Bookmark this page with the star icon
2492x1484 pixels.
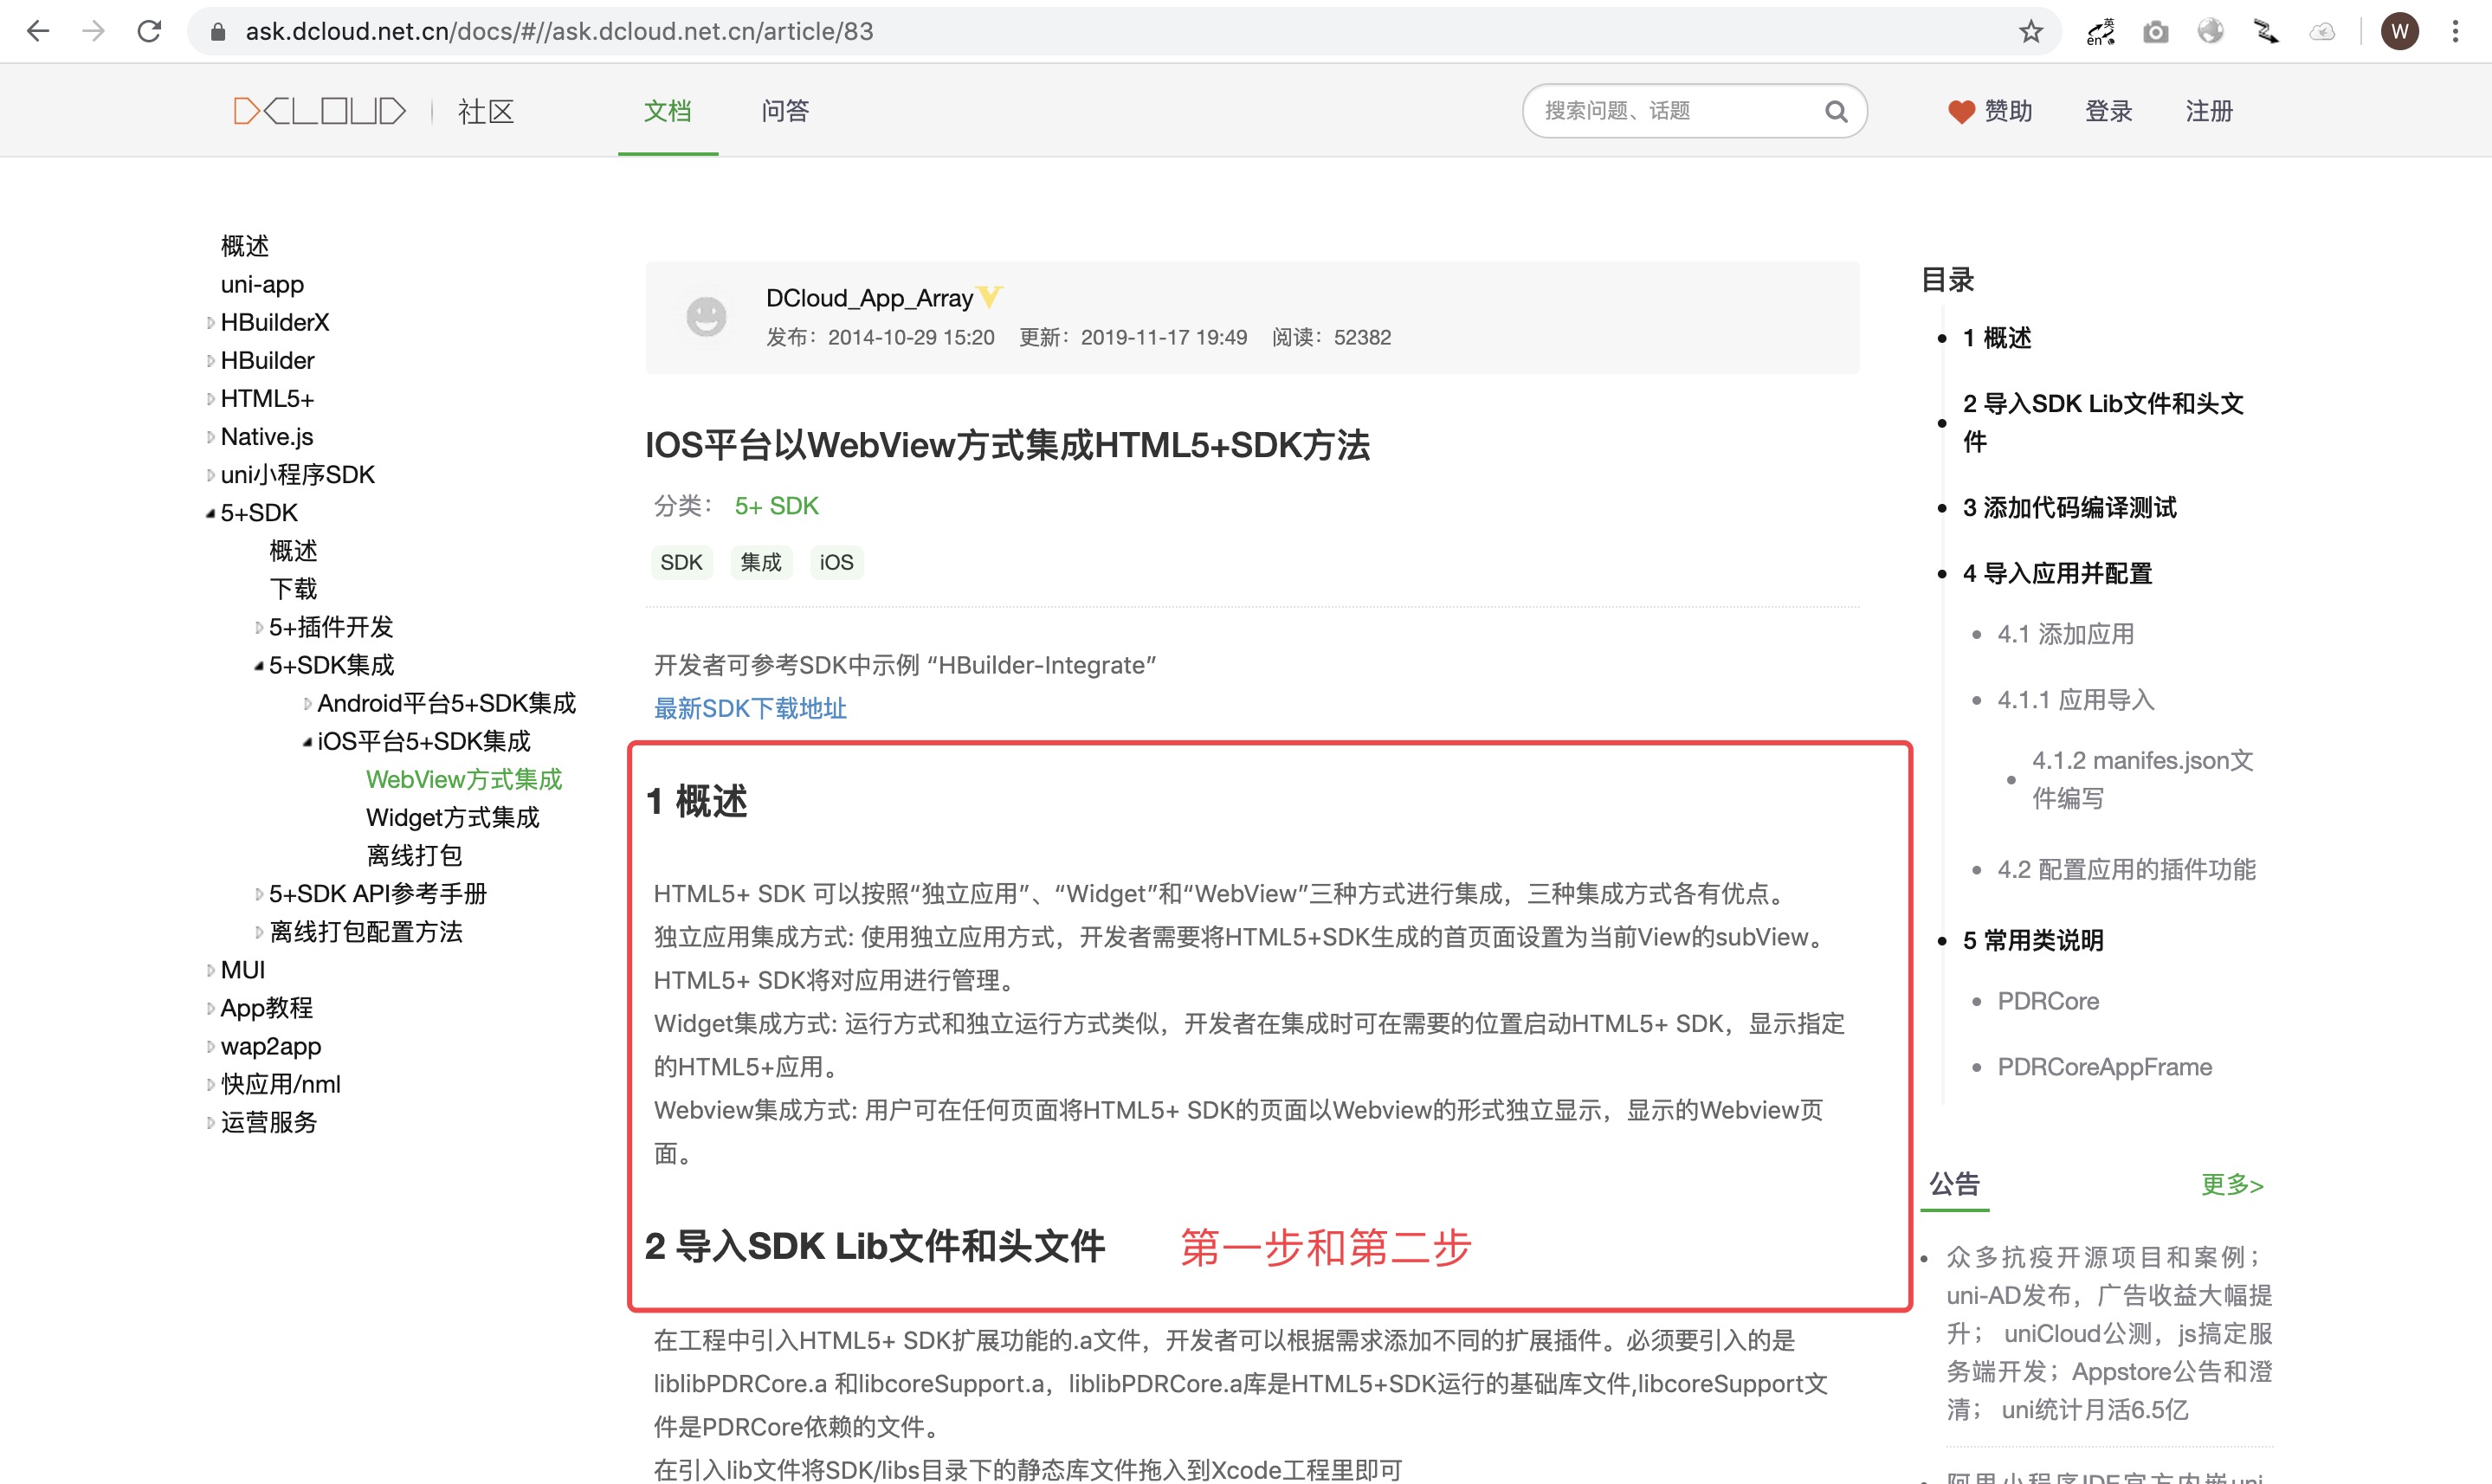pos(2030,32)
